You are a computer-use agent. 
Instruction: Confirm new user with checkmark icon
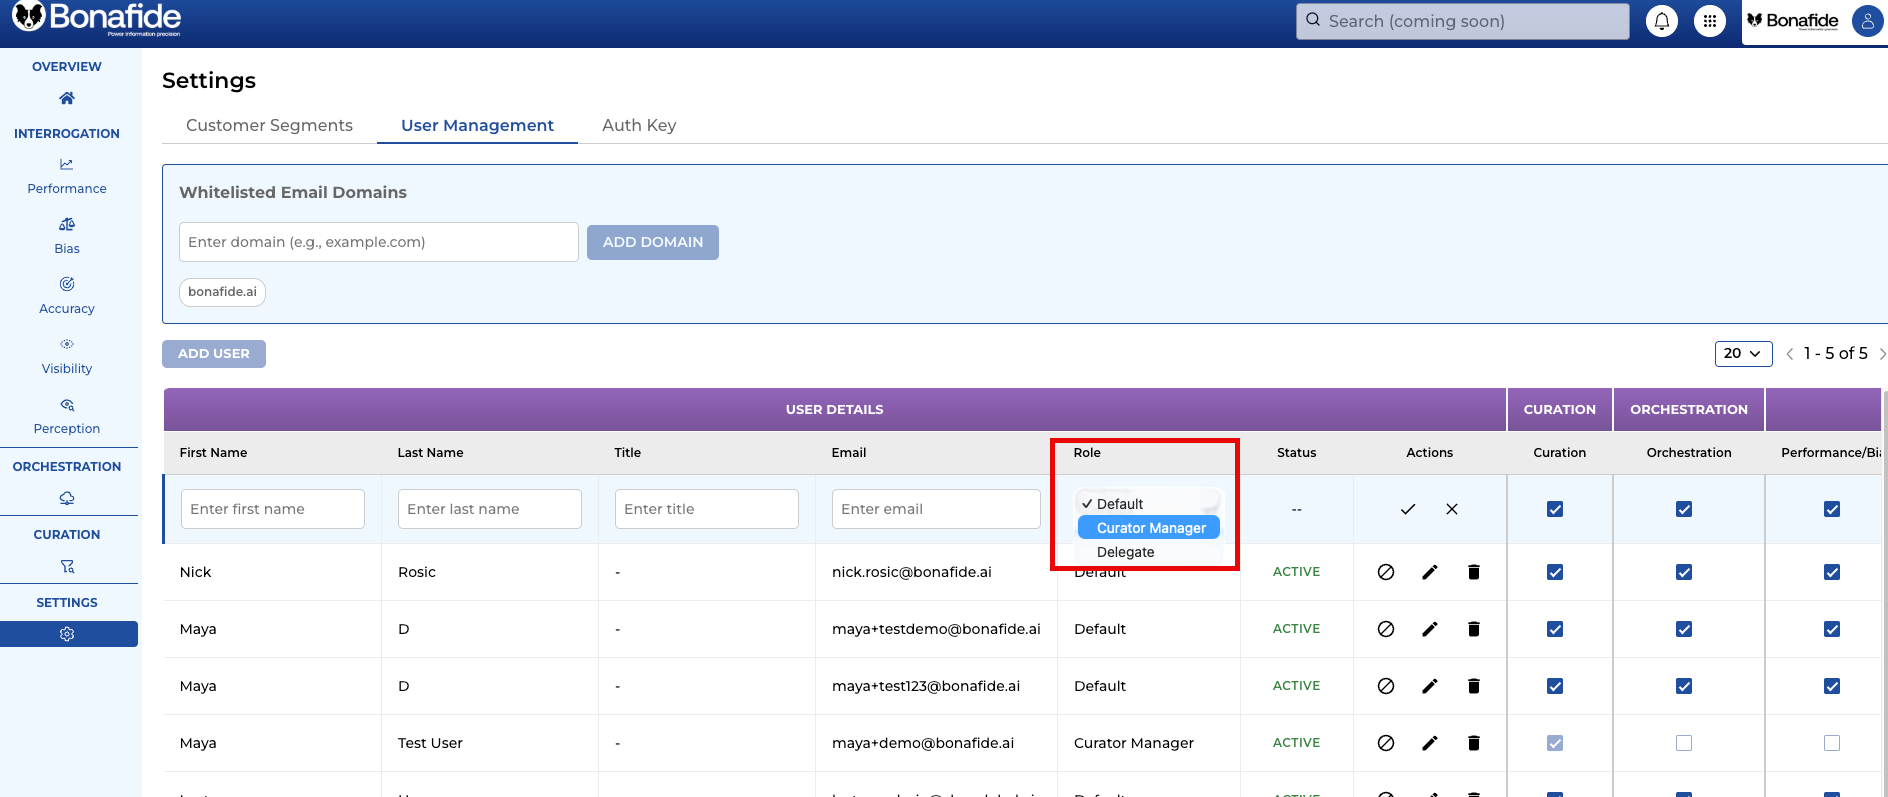tap(1407, 509)
